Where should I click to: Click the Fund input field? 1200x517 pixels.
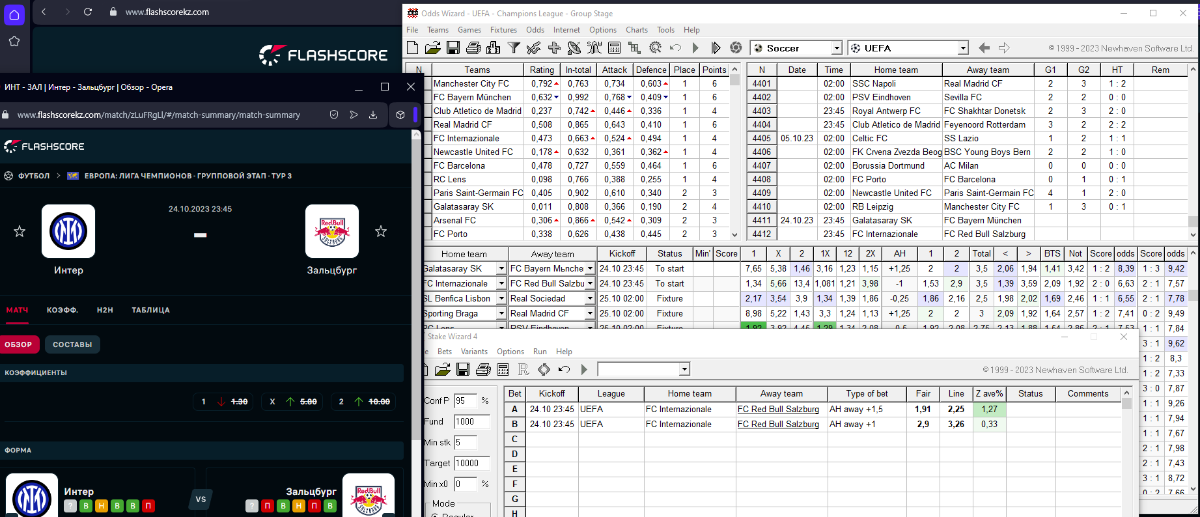click(465, 421)
